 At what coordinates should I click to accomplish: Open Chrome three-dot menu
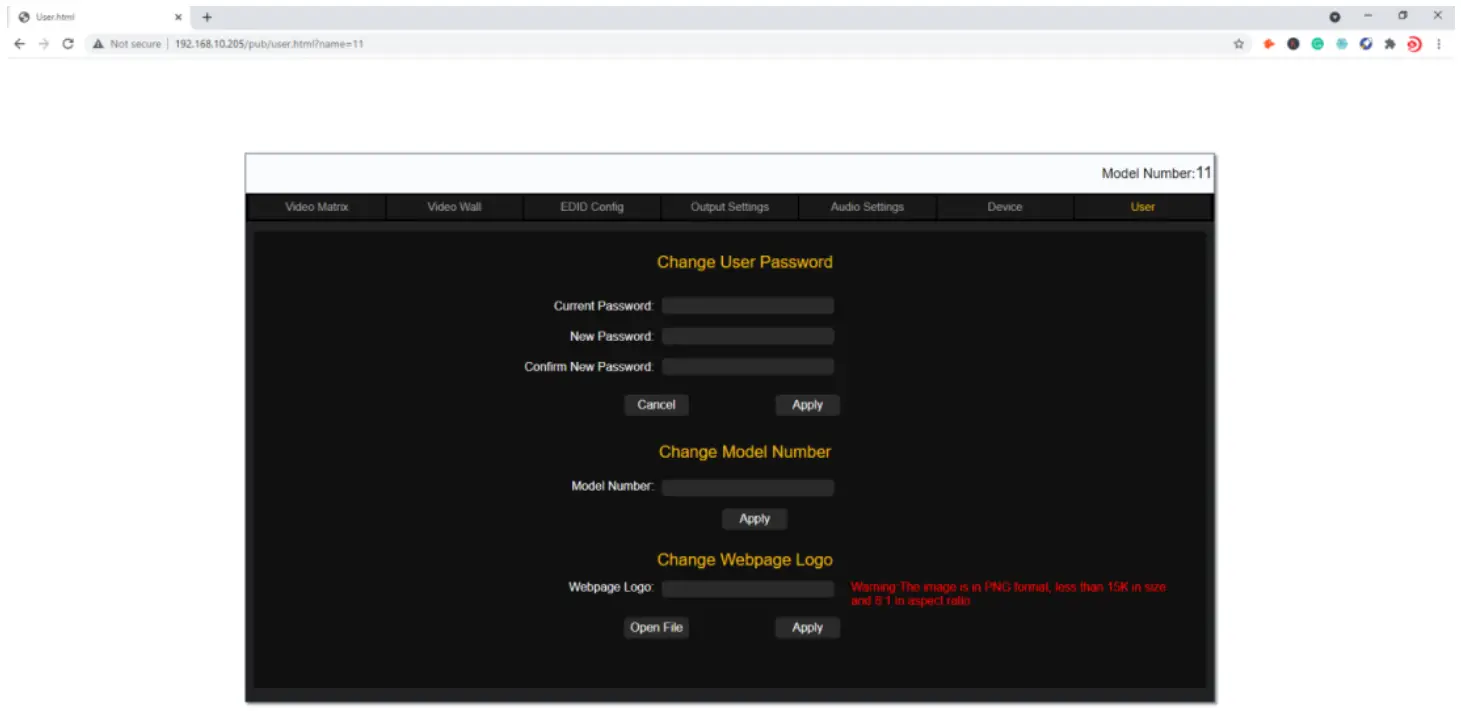1439,44
